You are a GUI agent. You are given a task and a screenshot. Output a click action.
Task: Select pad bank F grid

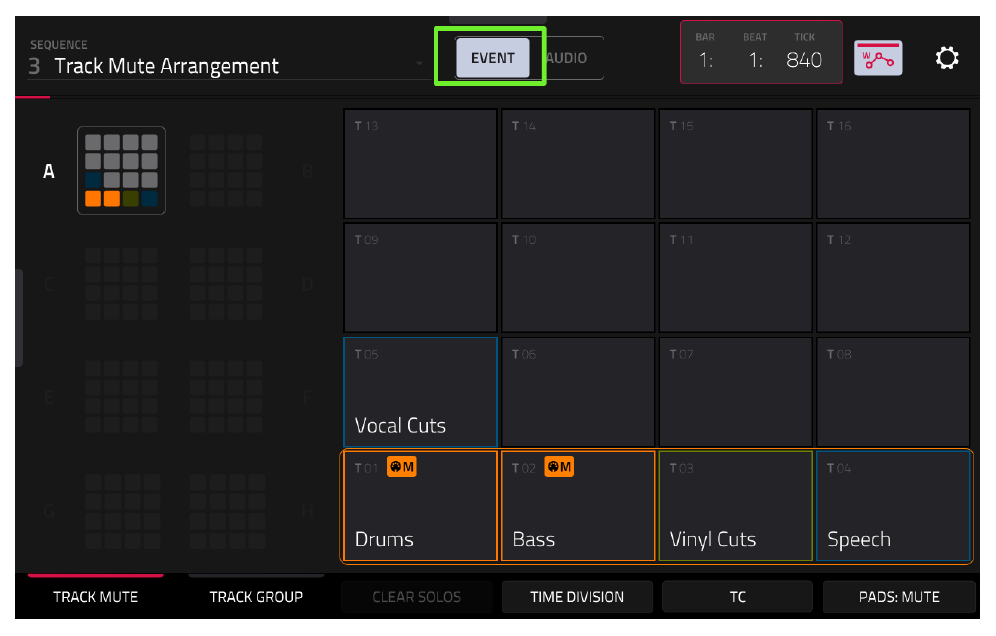pyautogui.click(x=226, y=397)
